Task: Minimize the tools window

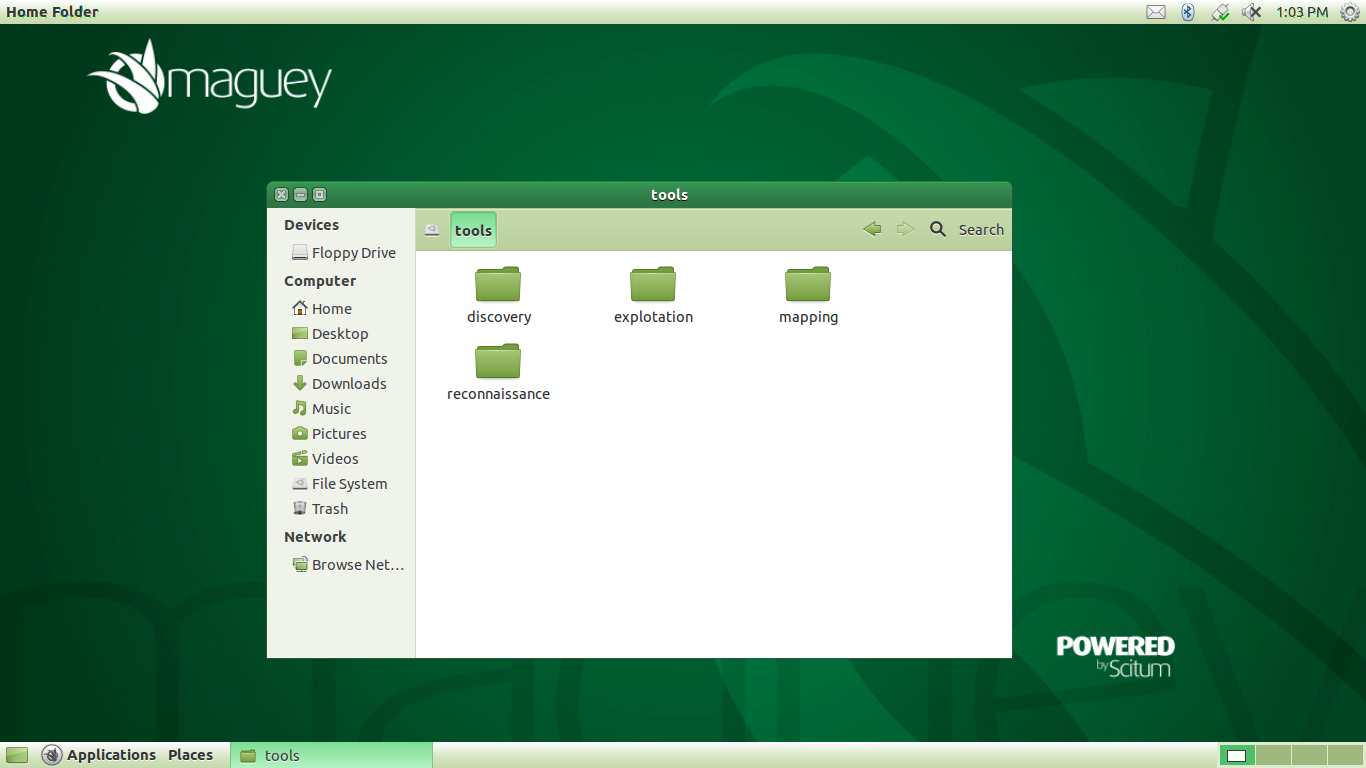Action: coord(301,195)
